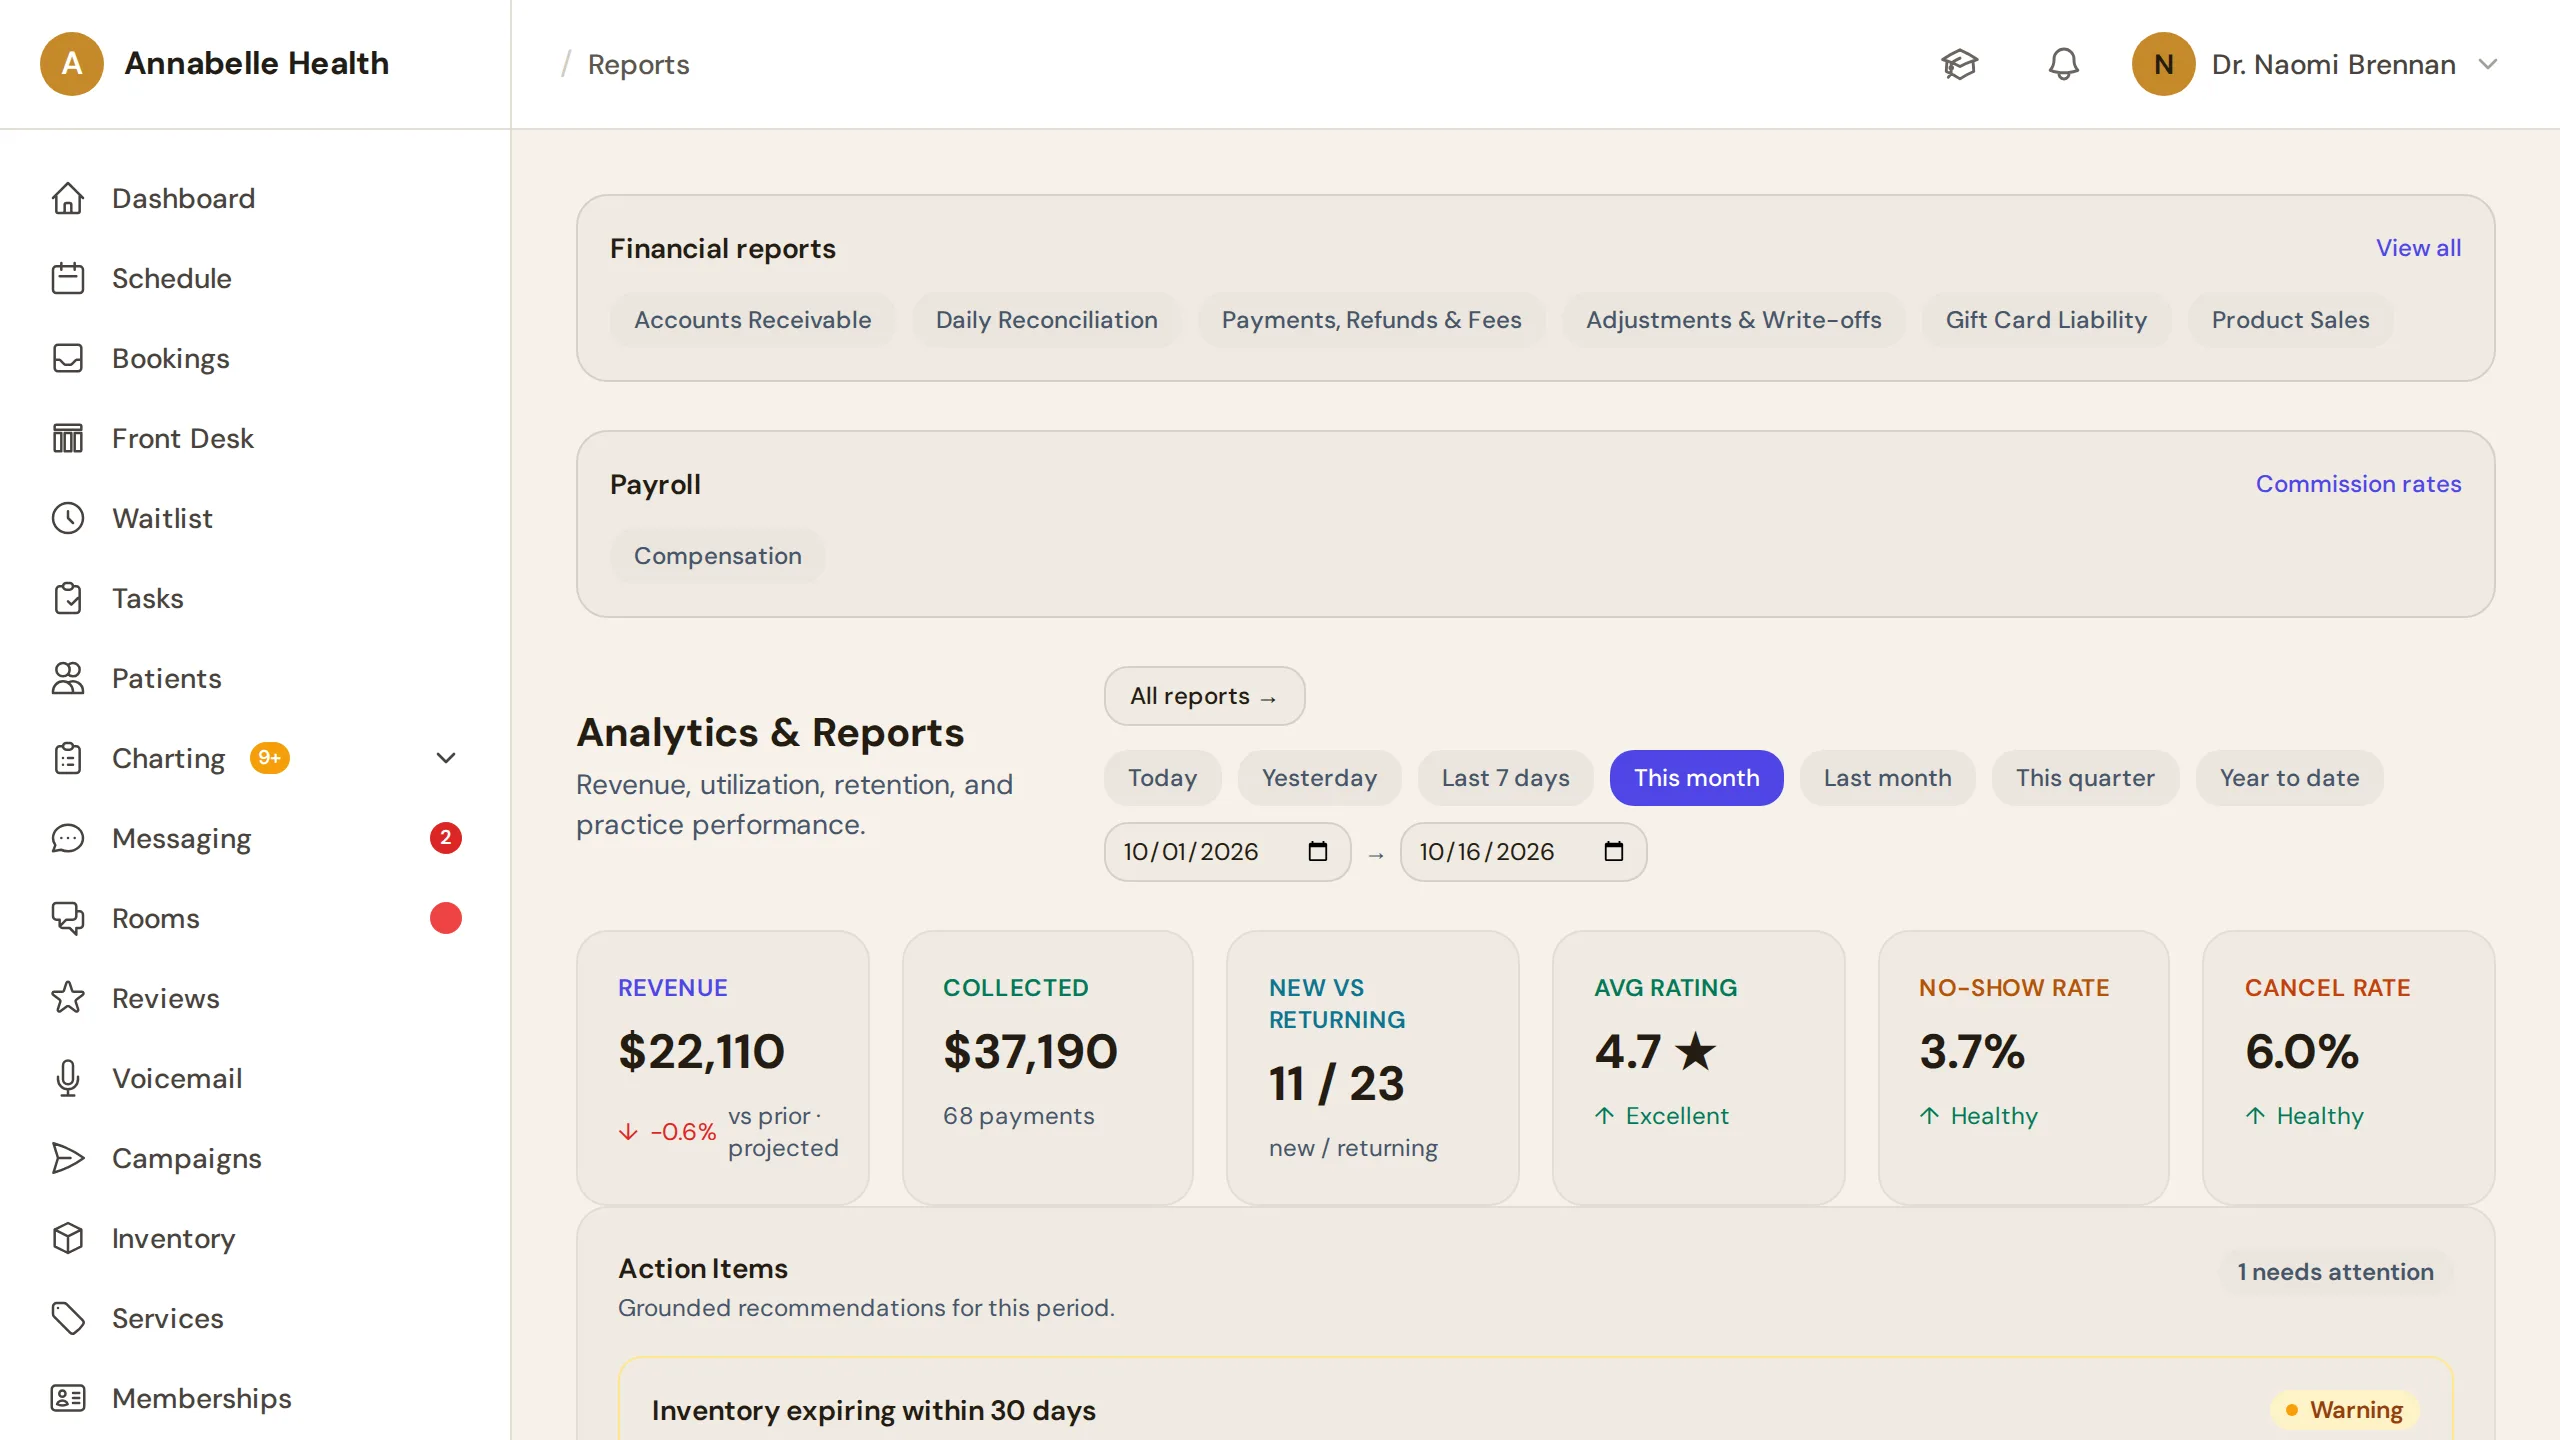Open Bookings inbox icon
2560x1440 pixels.
(68, 358)
